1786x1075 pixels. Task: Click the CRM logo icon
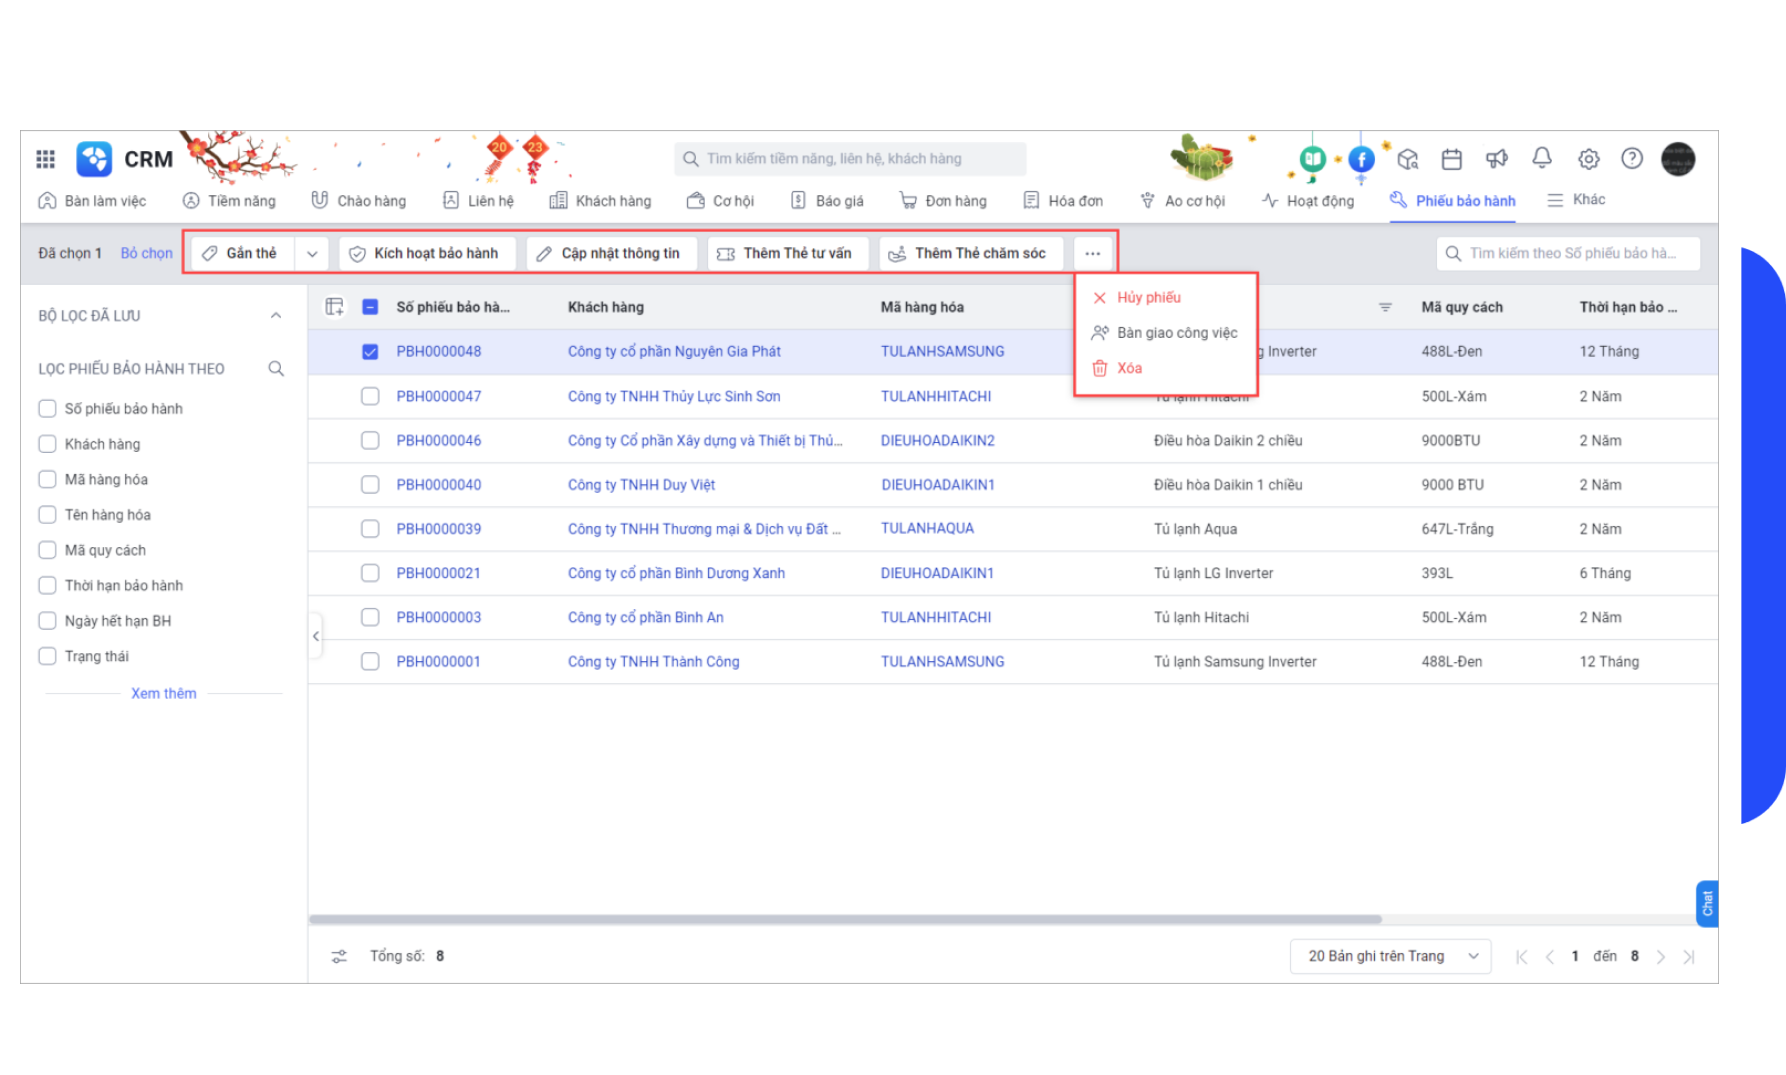click(x=94, y=159)
